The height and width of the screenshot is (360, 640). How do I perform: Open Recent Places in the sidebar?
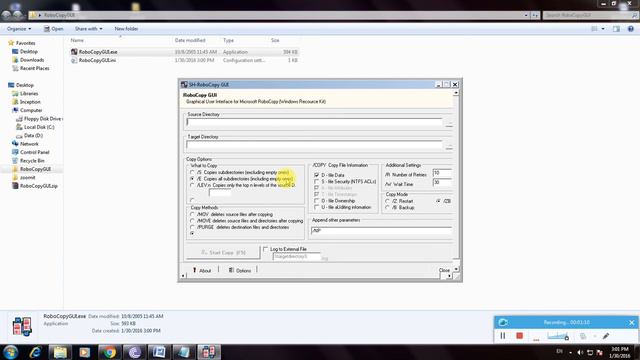click(x=34, y=68)
